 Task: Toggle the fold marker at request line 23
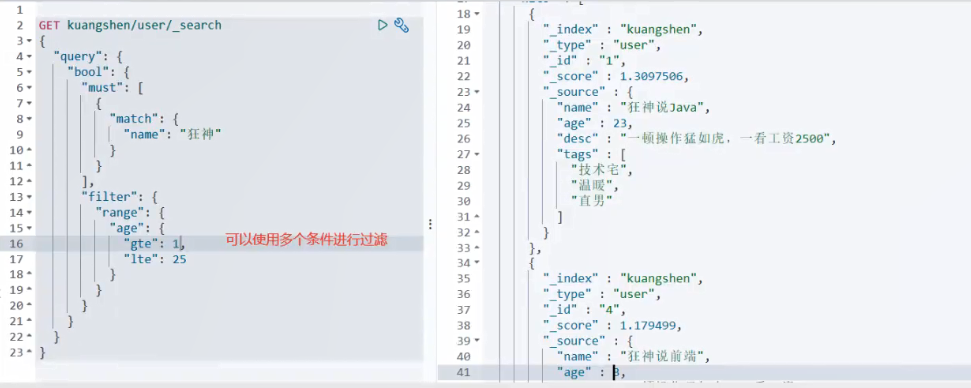coord(29,353)
